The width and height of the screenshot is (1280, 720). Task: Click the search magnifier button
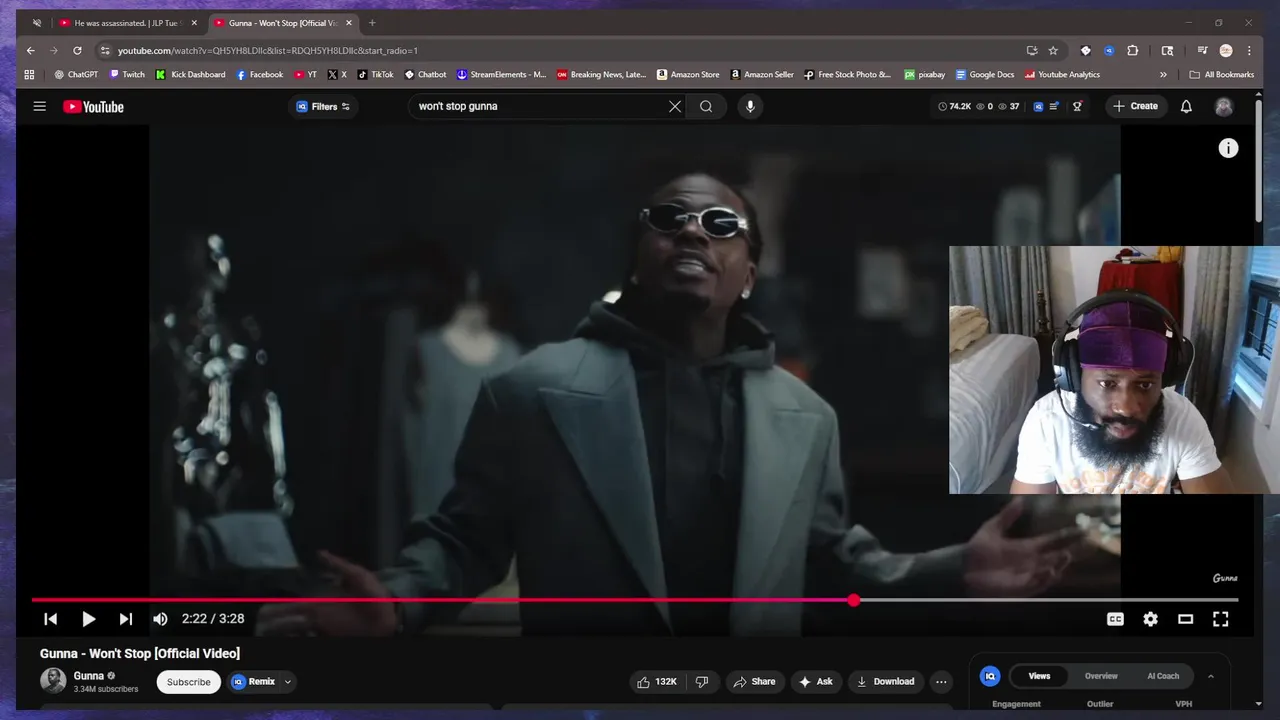(706, 106)
